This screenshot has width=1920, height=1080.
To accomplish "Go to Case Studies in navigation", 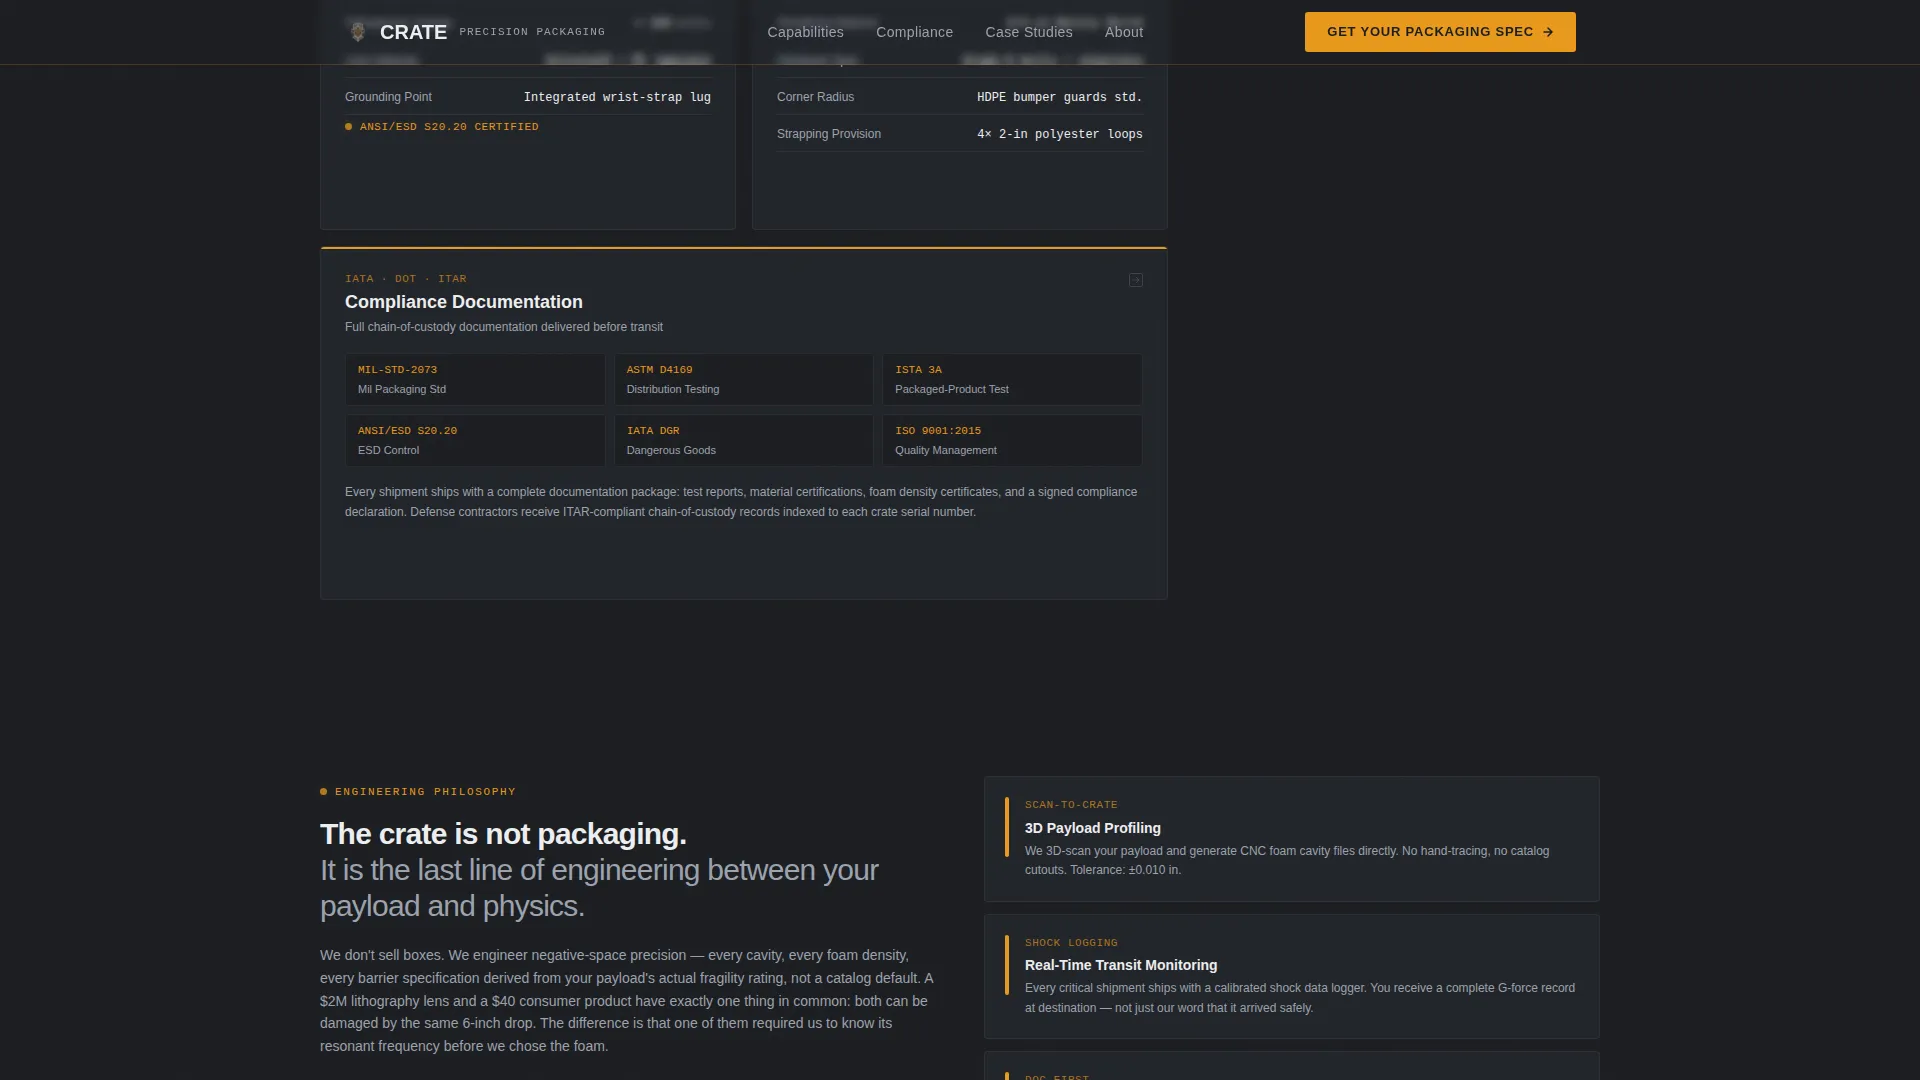I will click(1028, 32).
